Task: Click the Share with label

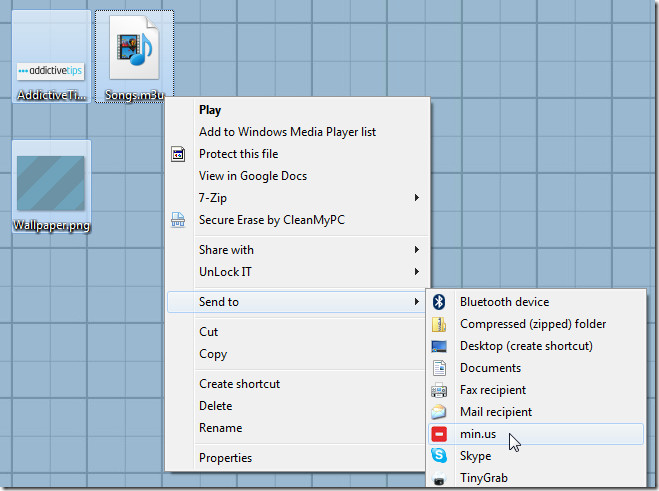Action: click(x=227, y=250)
